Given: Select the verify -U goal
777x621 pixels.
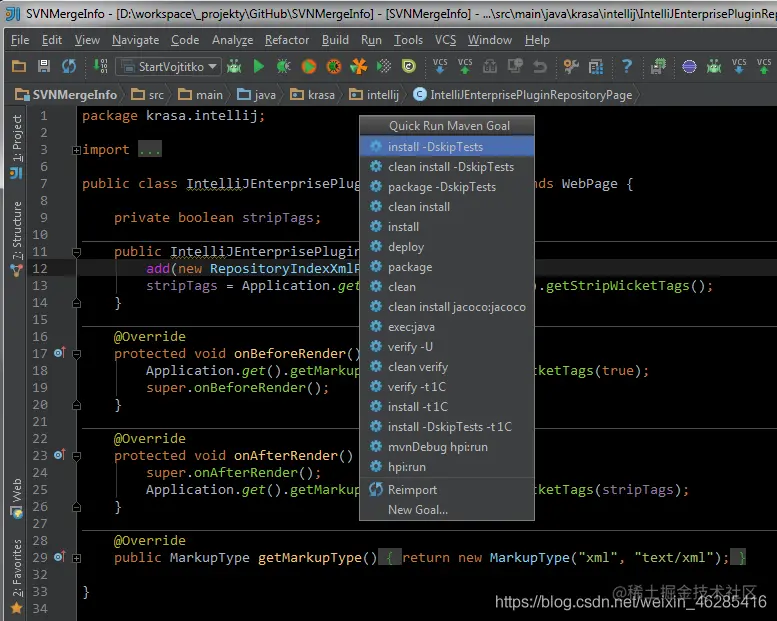Looking at the screenshot, I should click(x=447, y=347).
